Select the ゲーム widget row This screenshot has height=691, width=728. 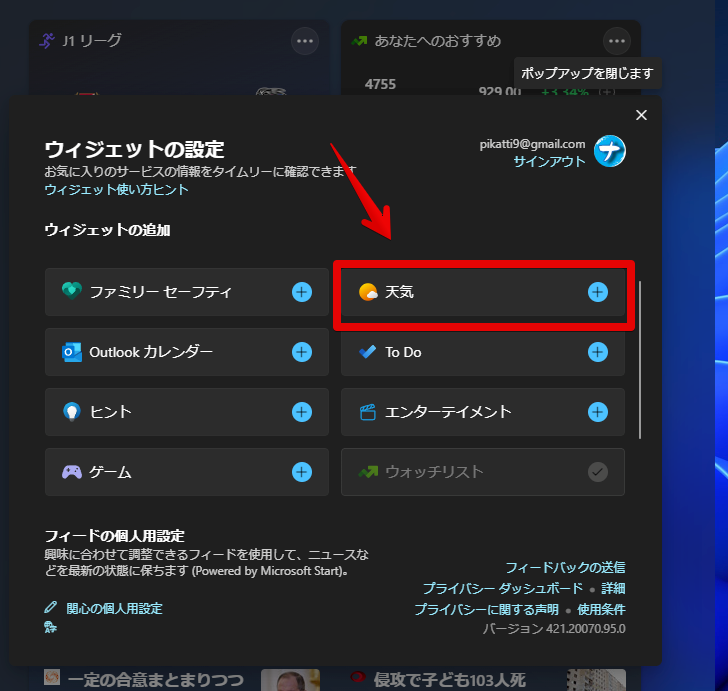pos(187,472)
